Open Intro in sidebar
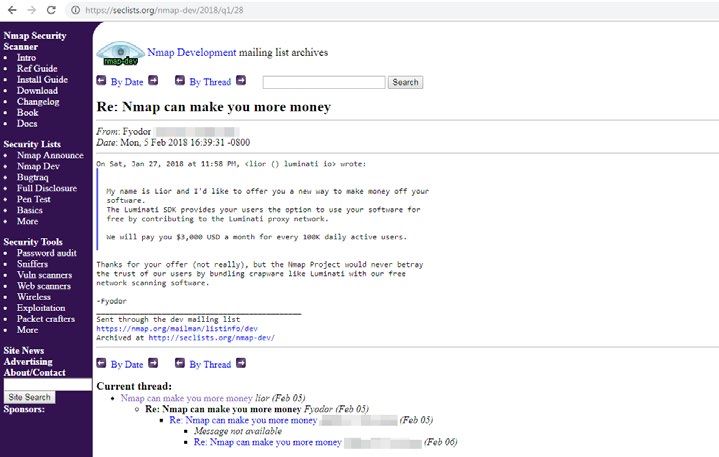 click(x=26, y=58)
